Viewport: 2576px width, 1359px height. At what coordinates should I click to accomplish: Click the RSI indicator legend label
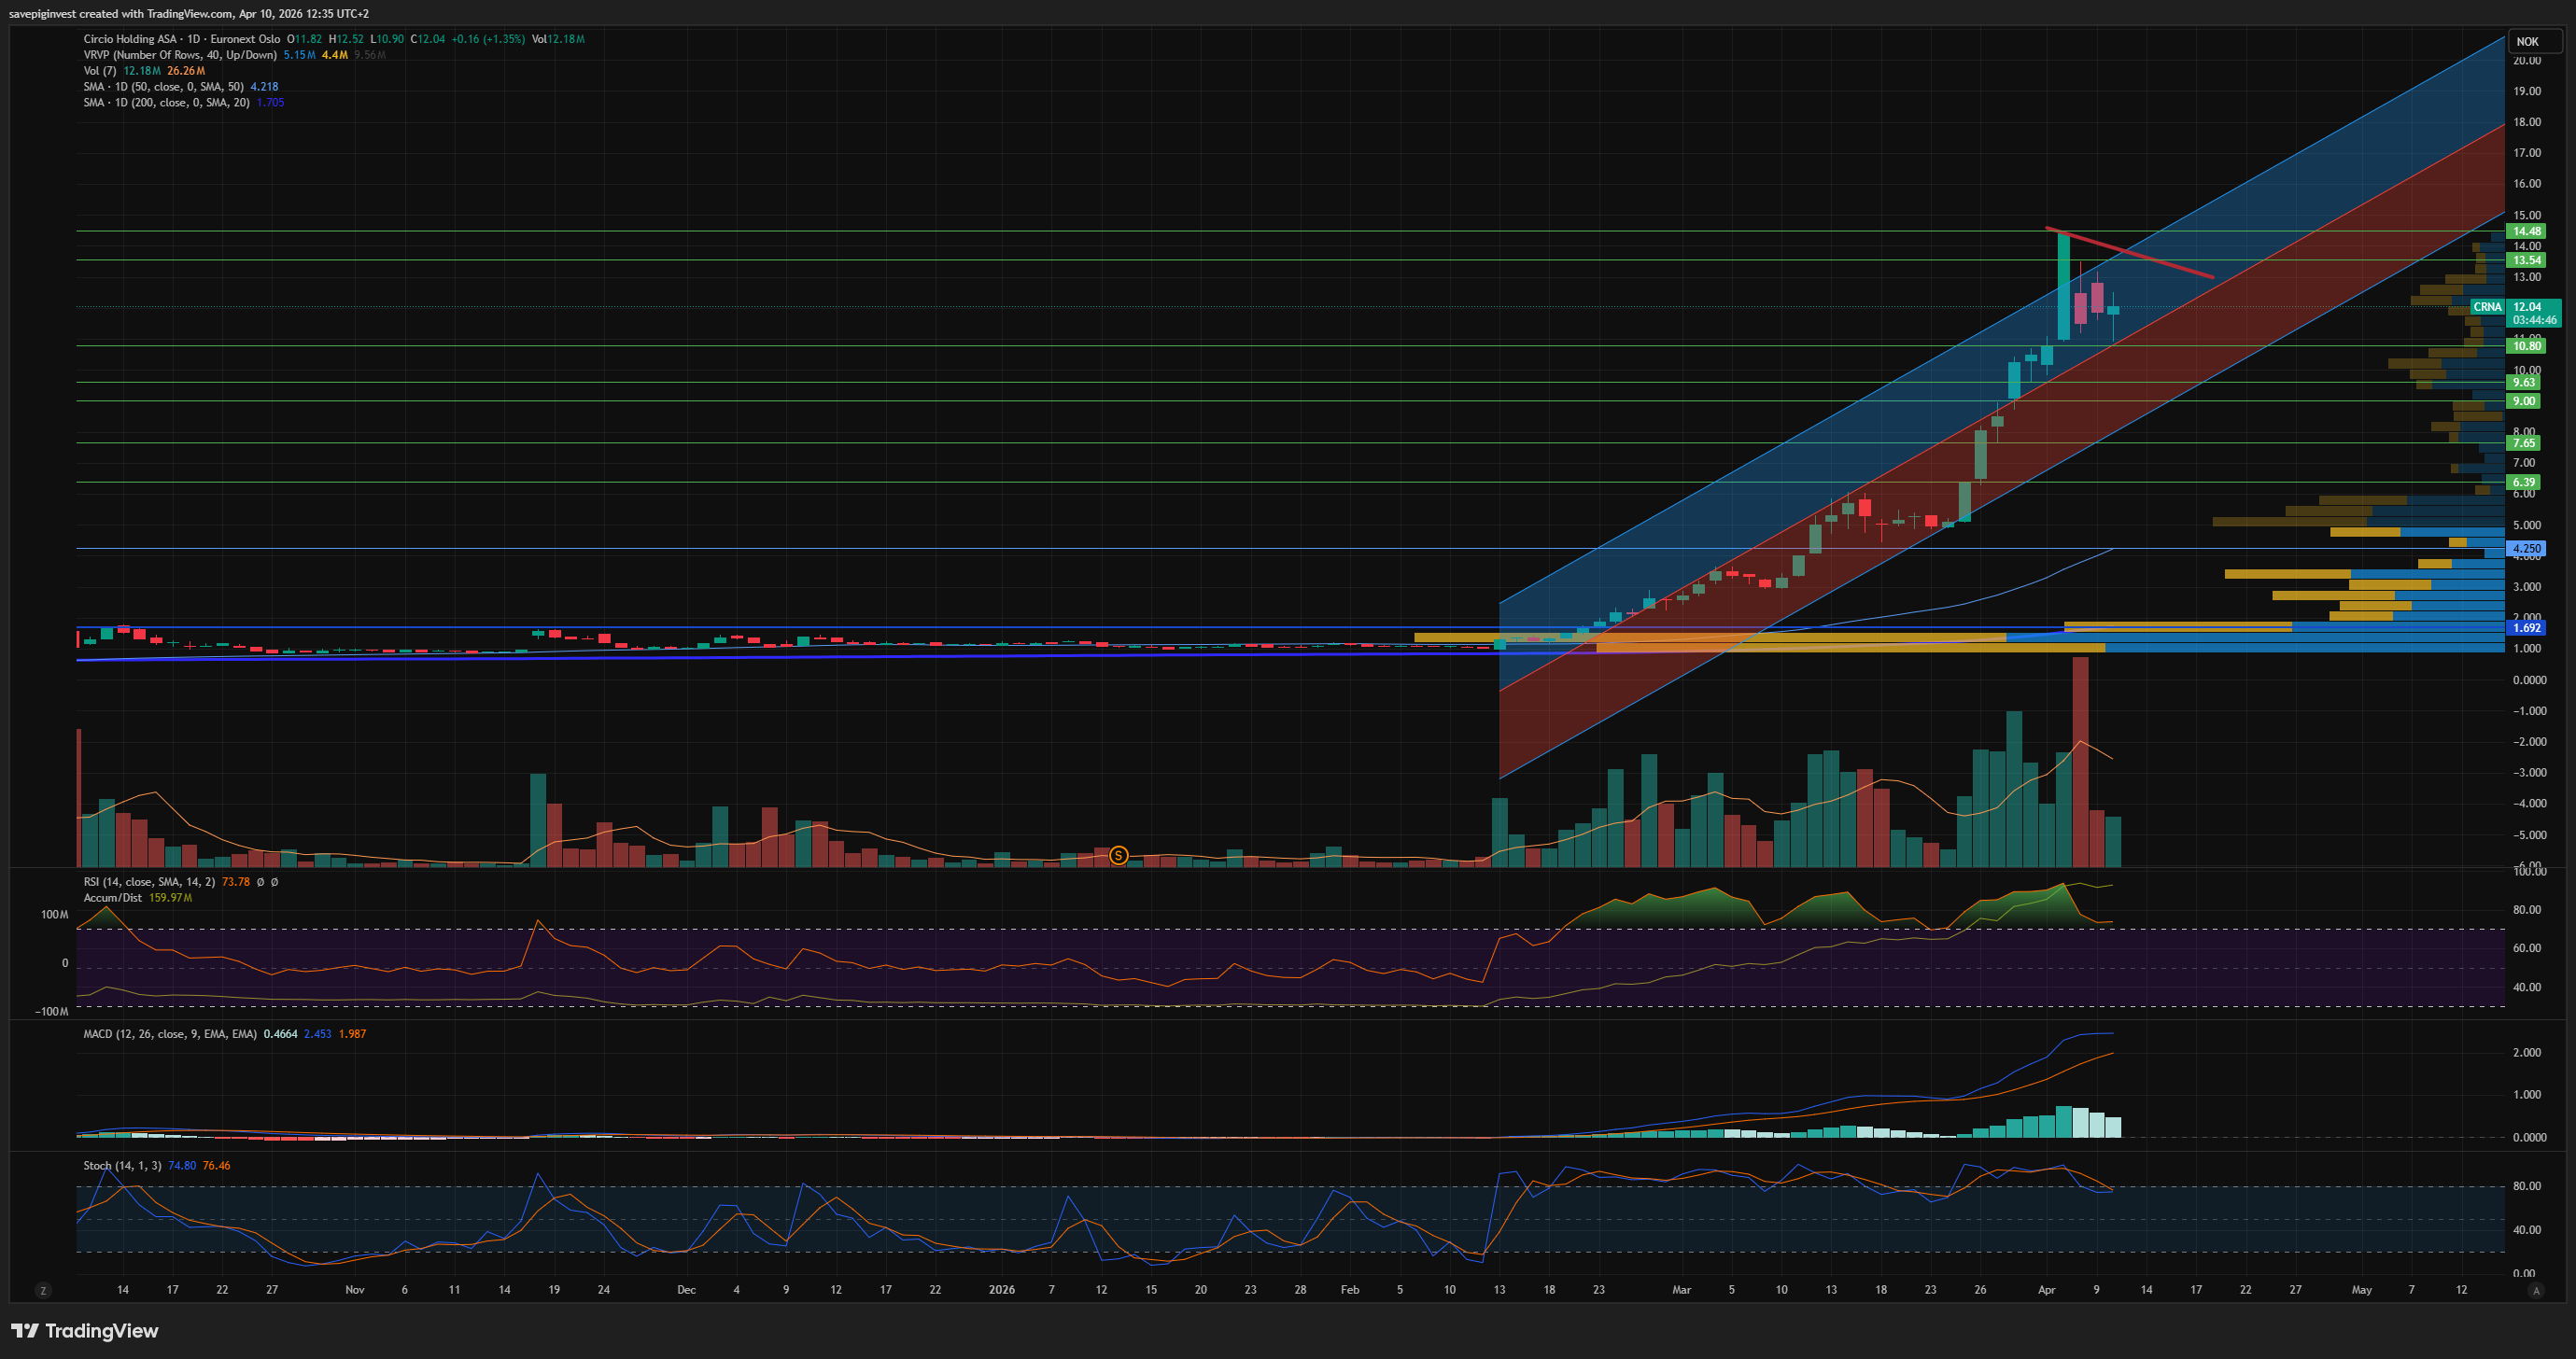(148, 882)
